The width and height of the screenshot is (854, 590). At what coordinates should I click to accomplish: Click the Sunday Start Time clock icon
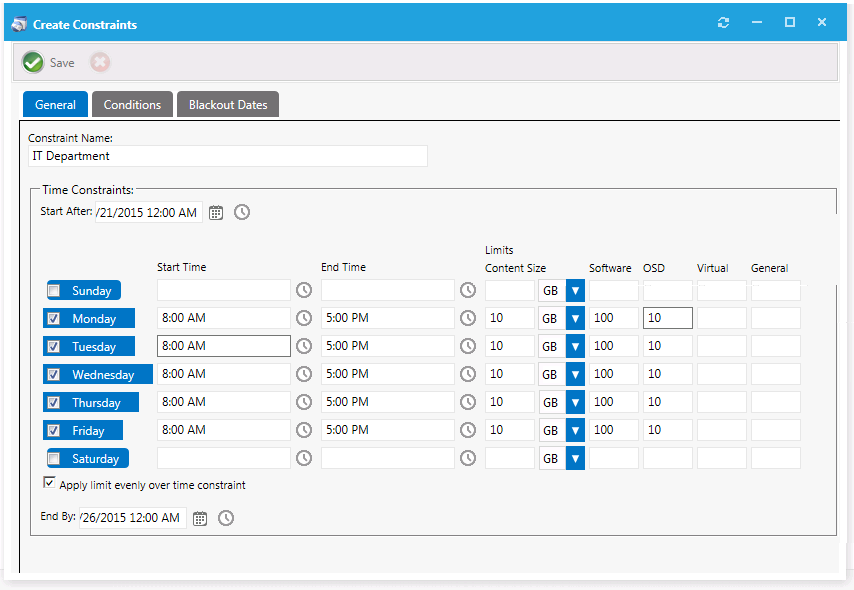coord(304,290)
